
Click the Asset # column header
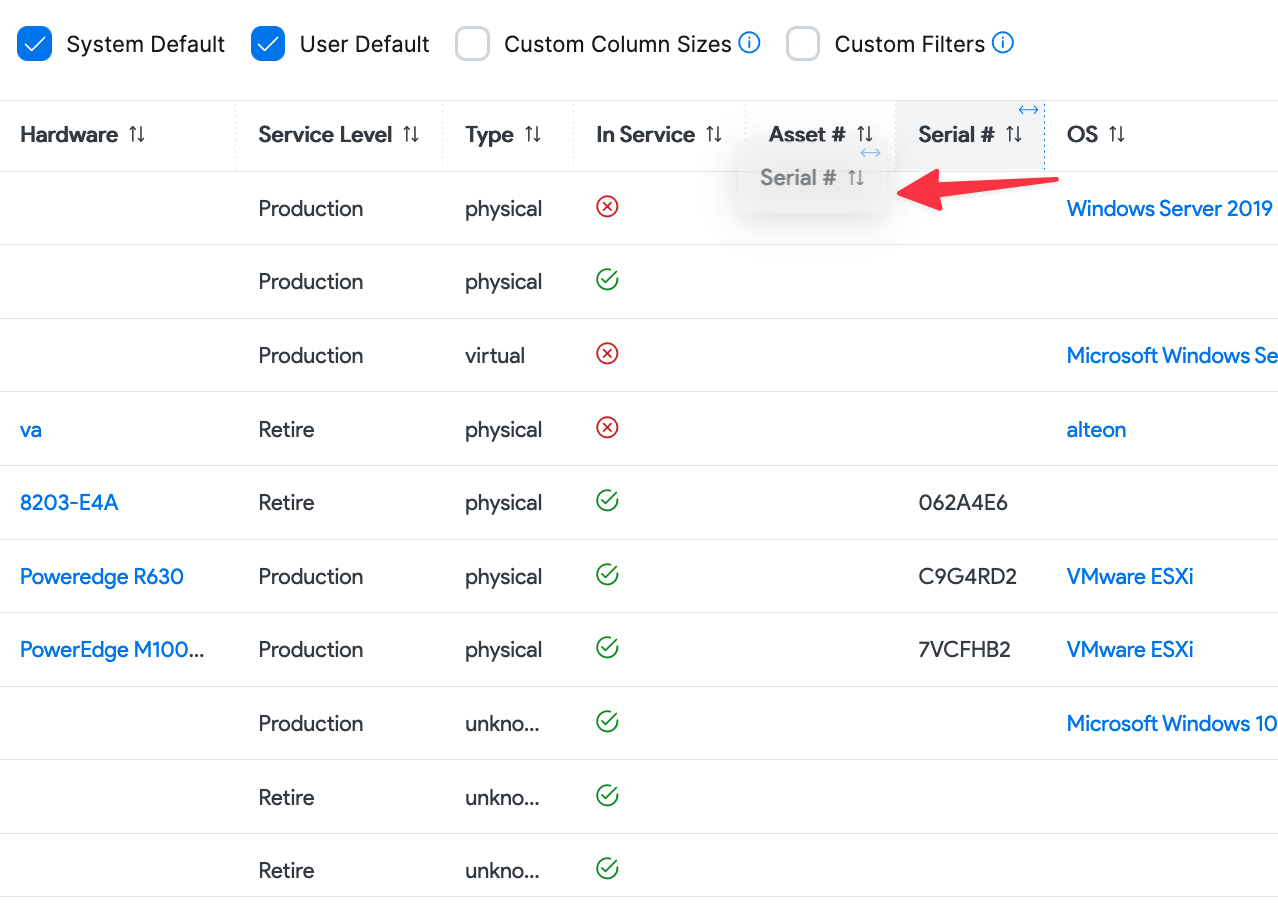pos(806,134)
